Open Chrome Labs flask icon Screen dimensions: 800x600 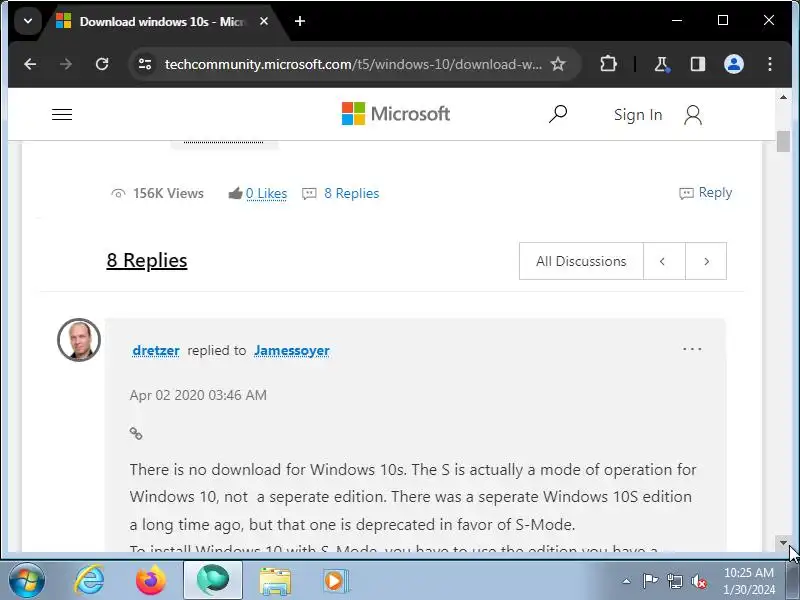coord(661,64)
